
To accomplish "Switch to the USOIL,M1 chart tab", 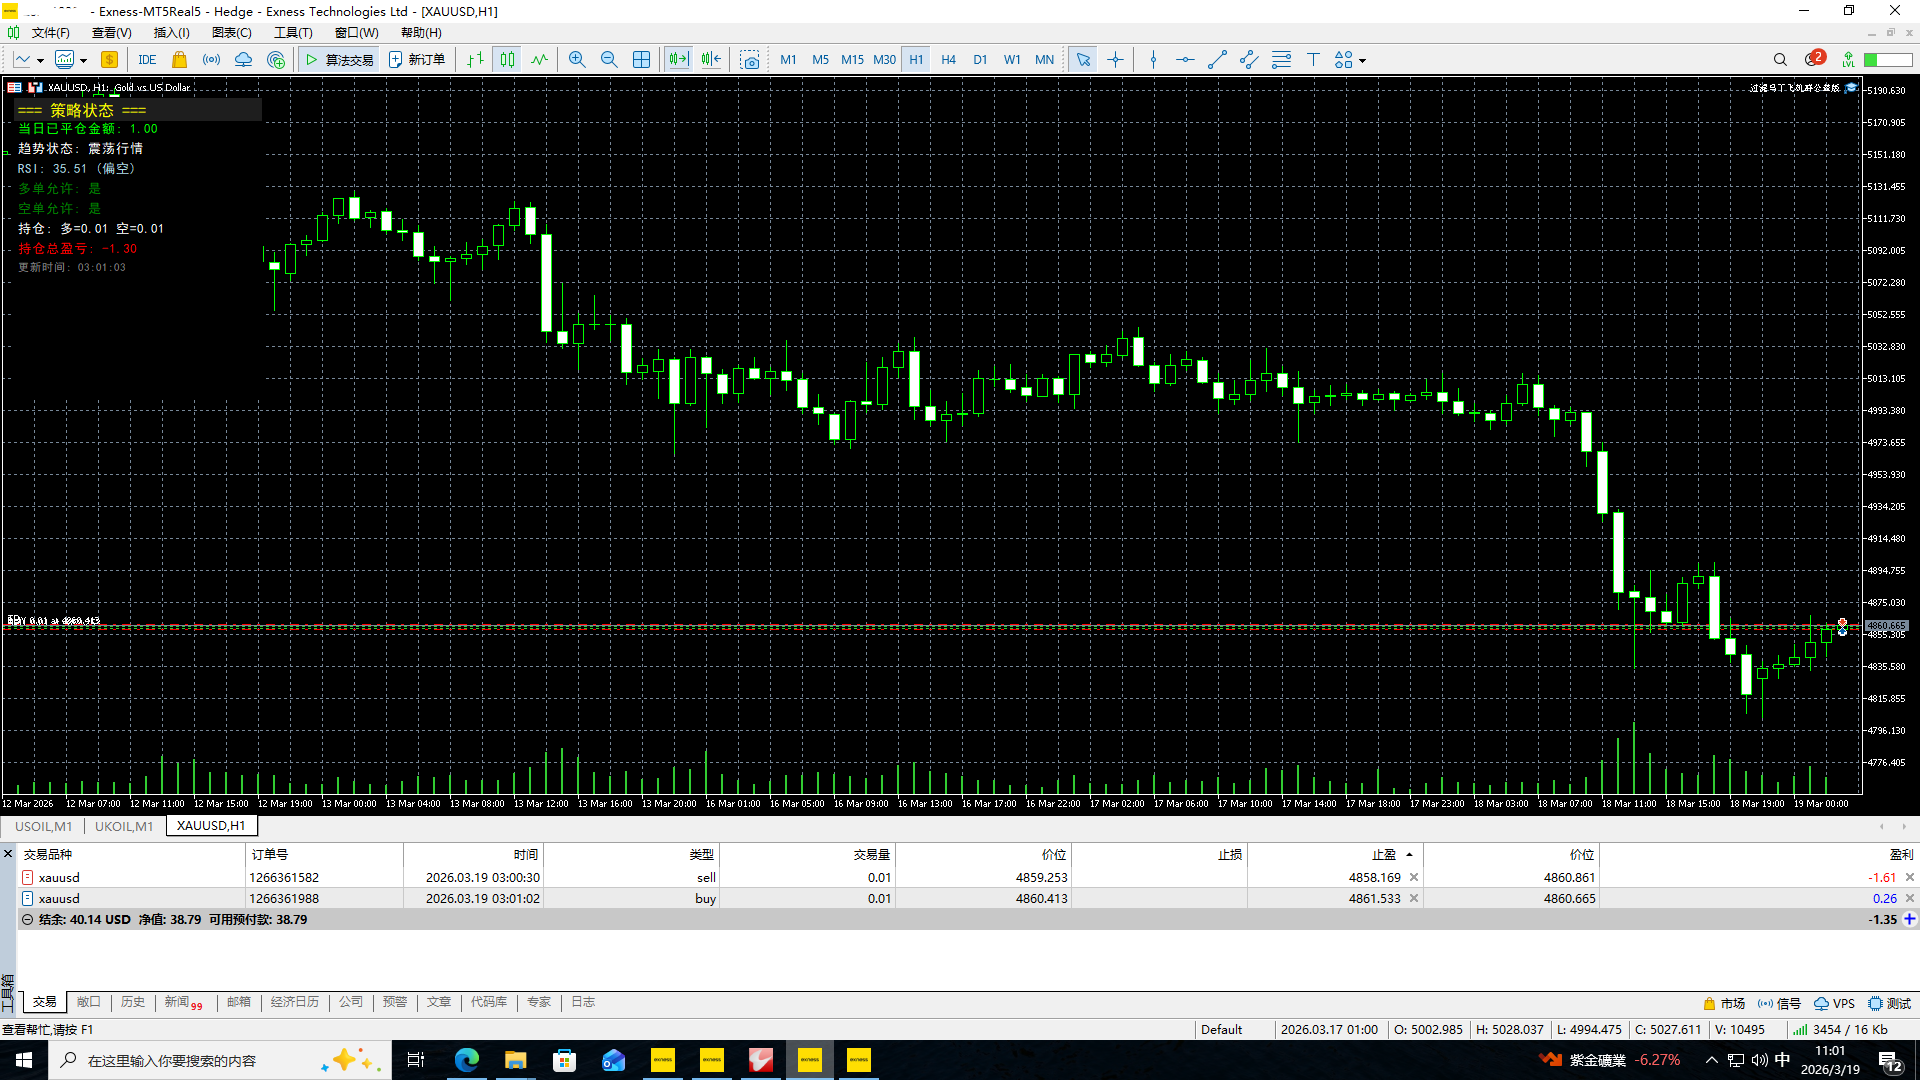I will [x=43, y=826].
